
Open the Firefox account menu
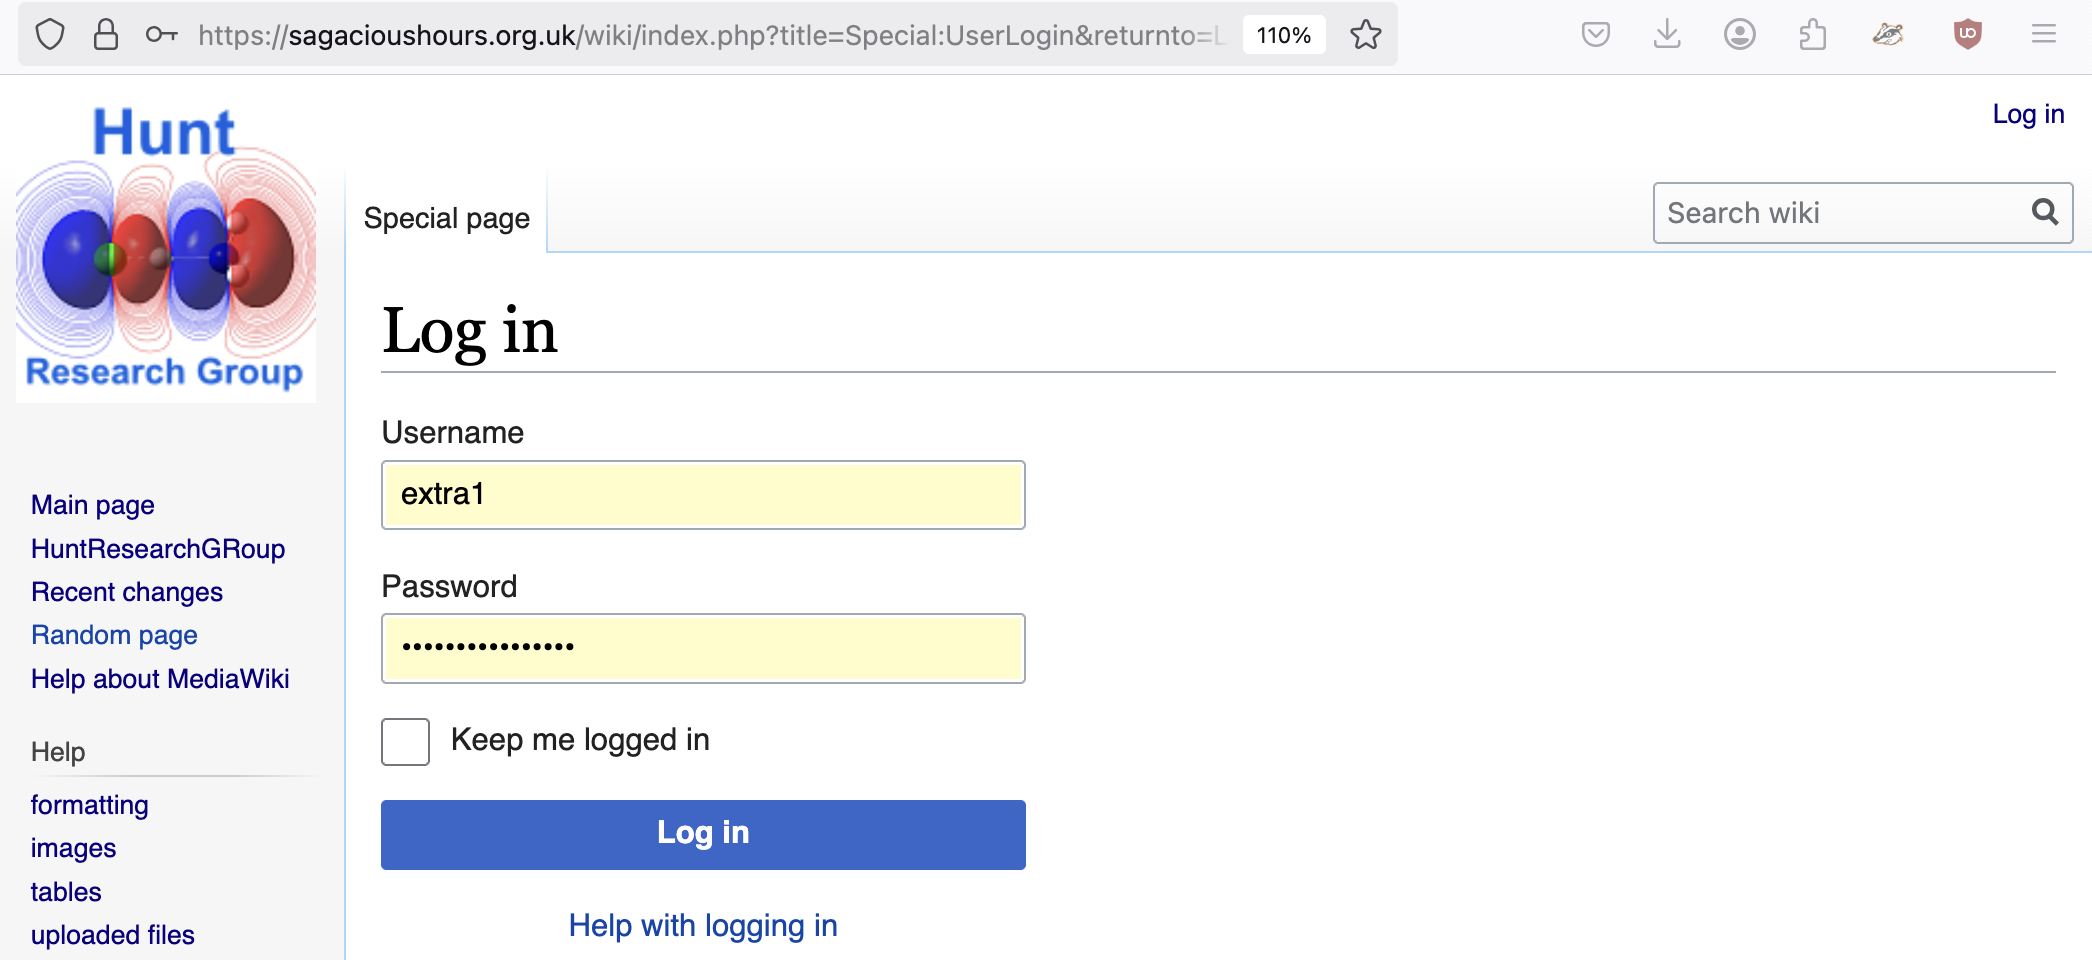point(1740,33)
